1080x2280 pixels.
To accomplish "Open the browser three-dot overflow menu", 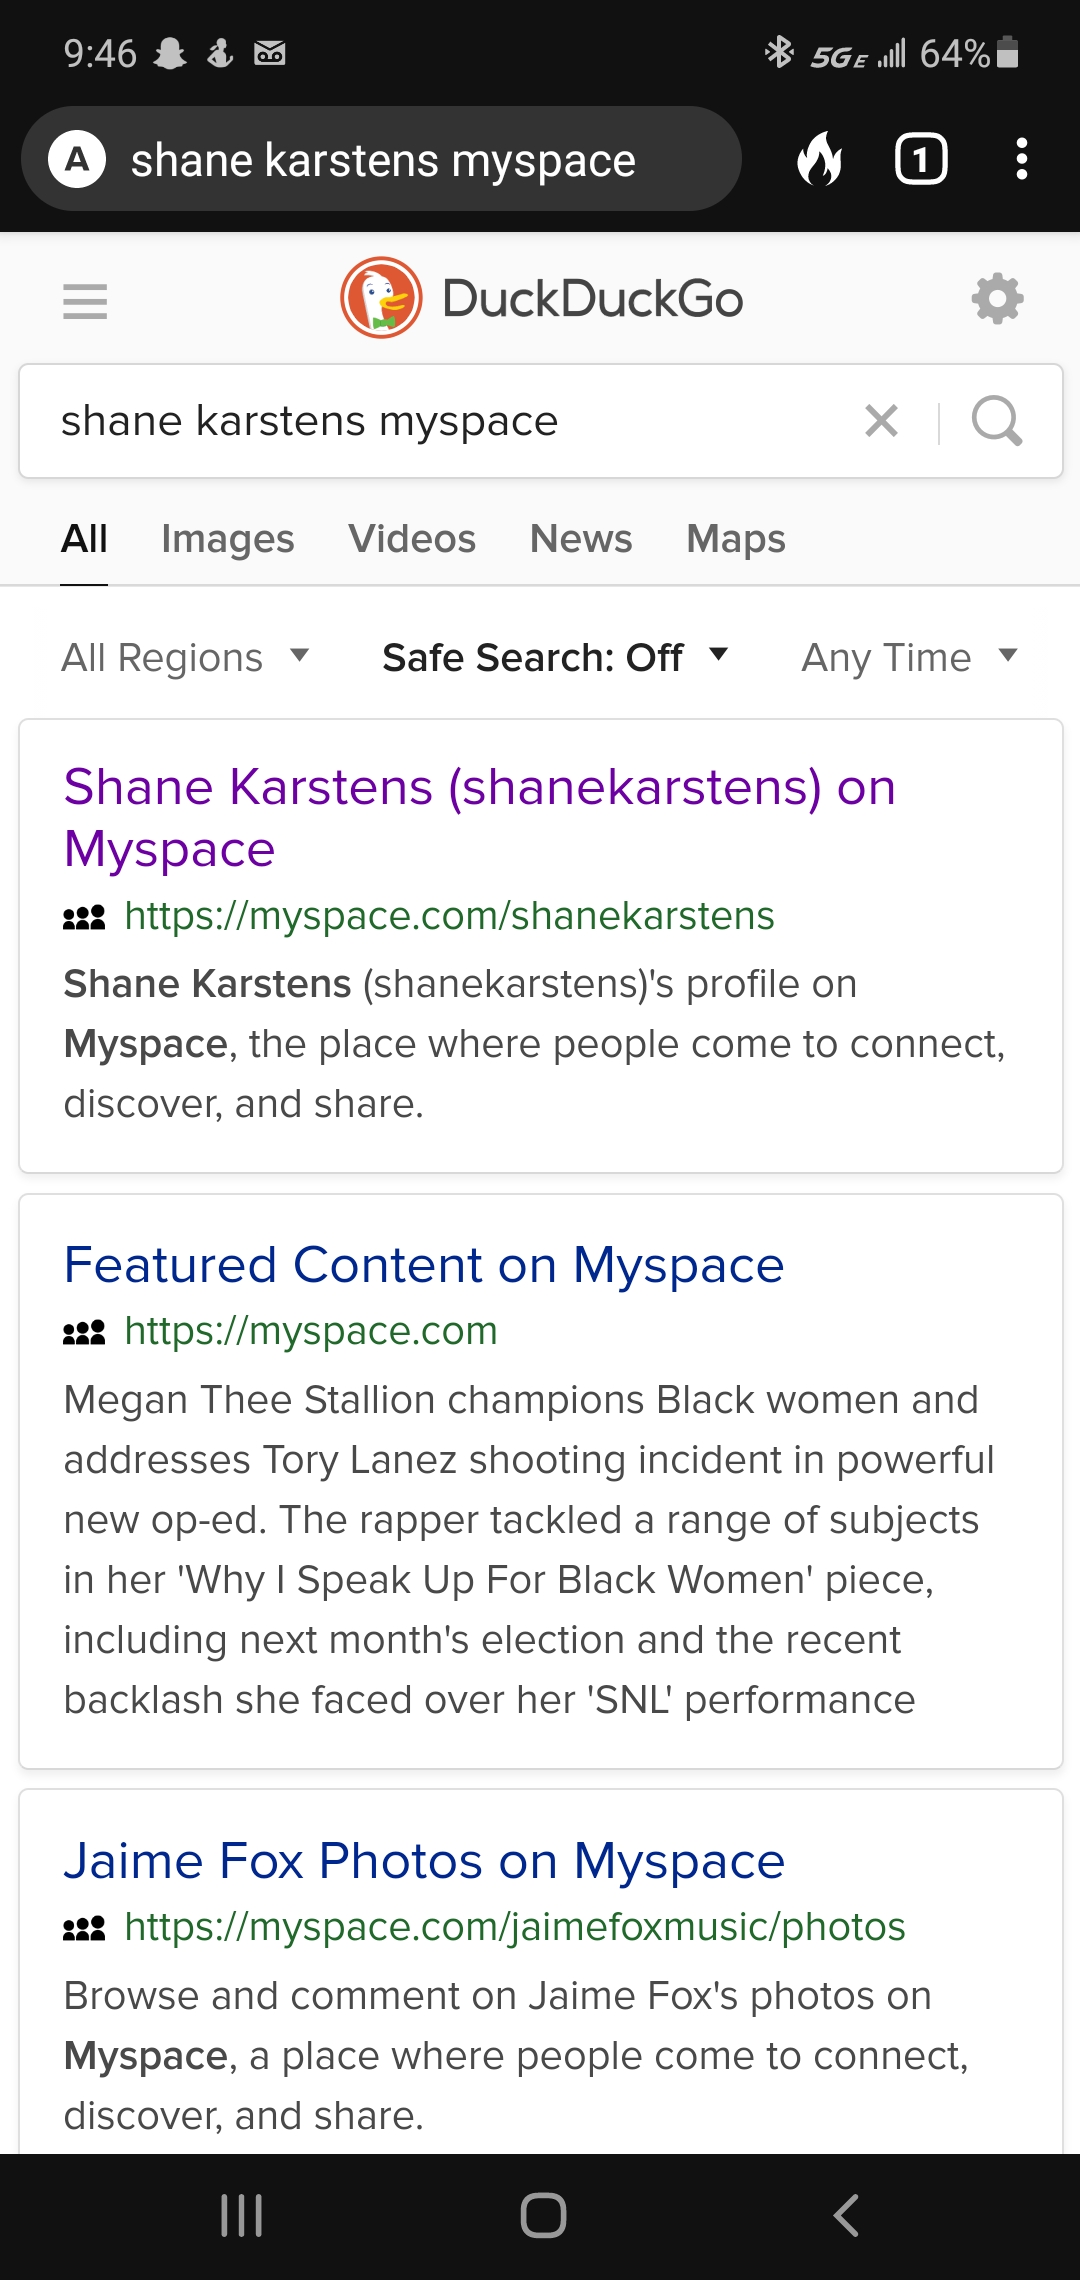I will (1021, 159).
